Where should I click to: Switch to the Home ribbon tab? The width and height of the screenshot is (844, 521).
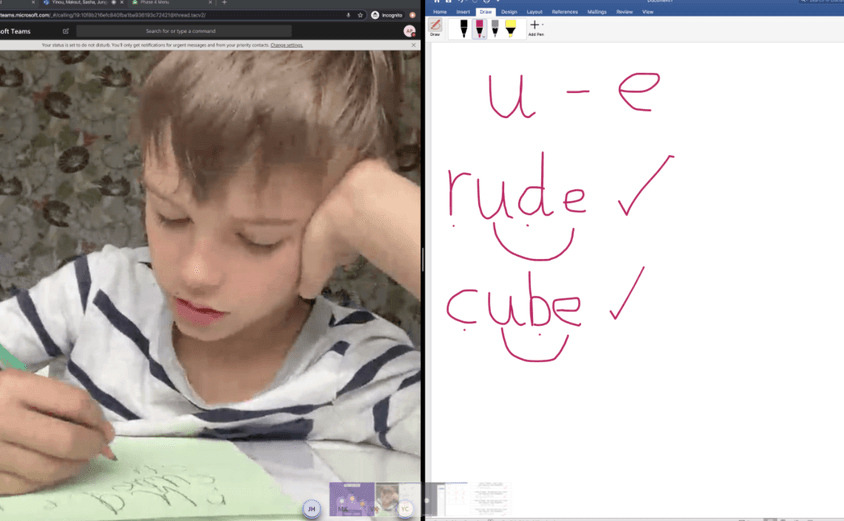coord(440,12)
